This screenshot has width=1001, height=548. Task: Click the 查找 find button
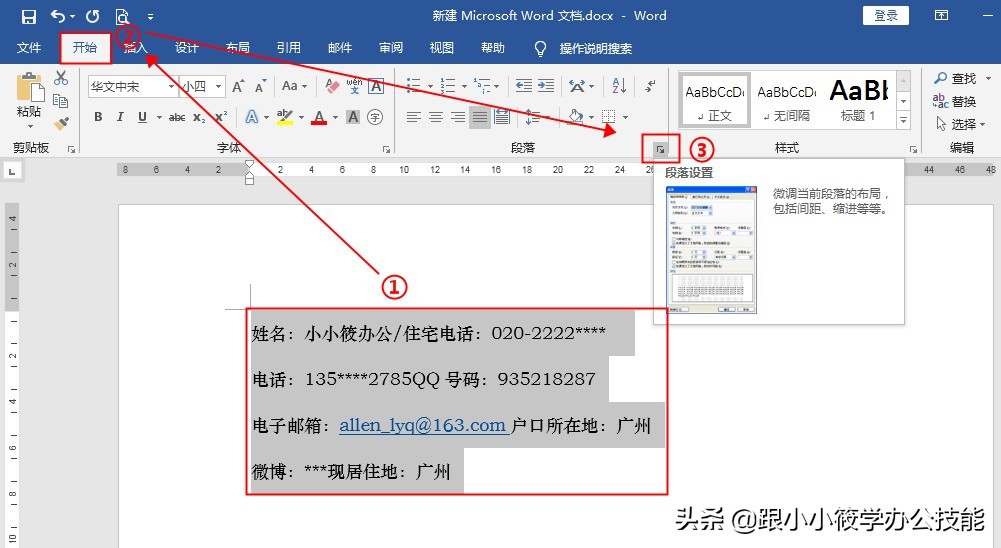coord(955,78)
